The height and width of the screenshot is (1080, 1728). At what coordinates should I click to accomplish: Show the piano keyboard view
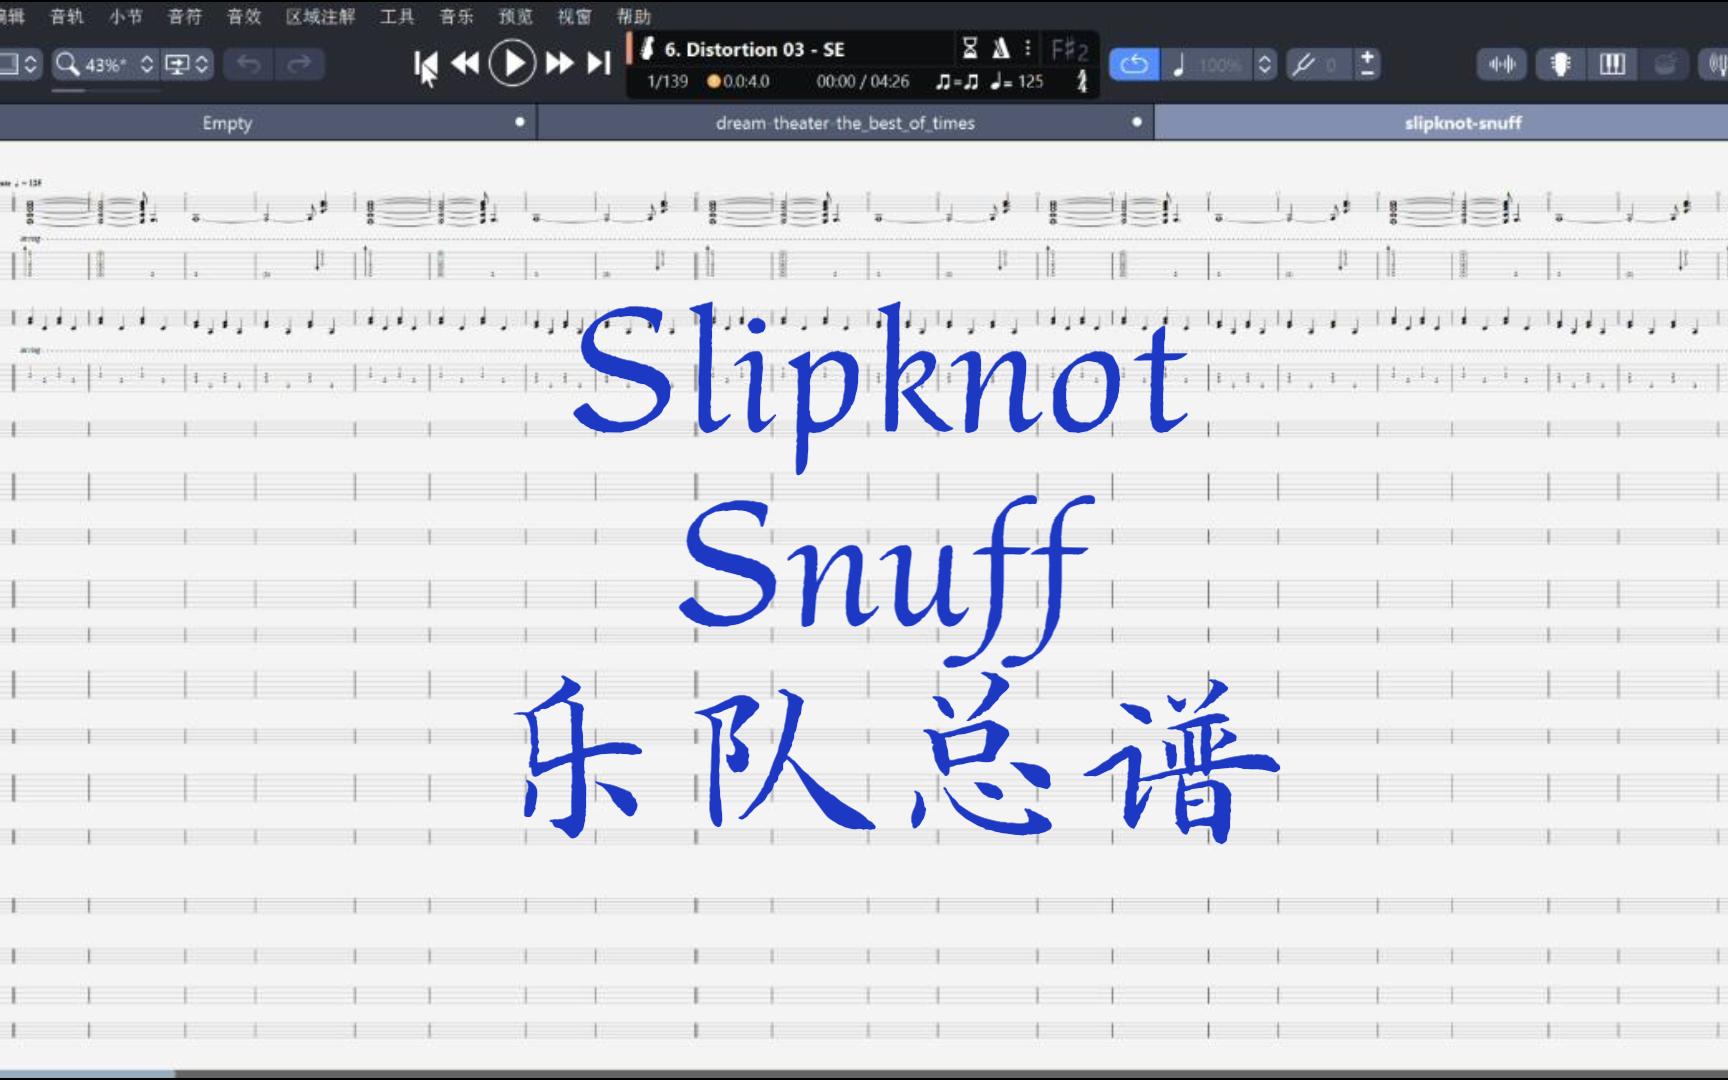(x=1612, y=64)
